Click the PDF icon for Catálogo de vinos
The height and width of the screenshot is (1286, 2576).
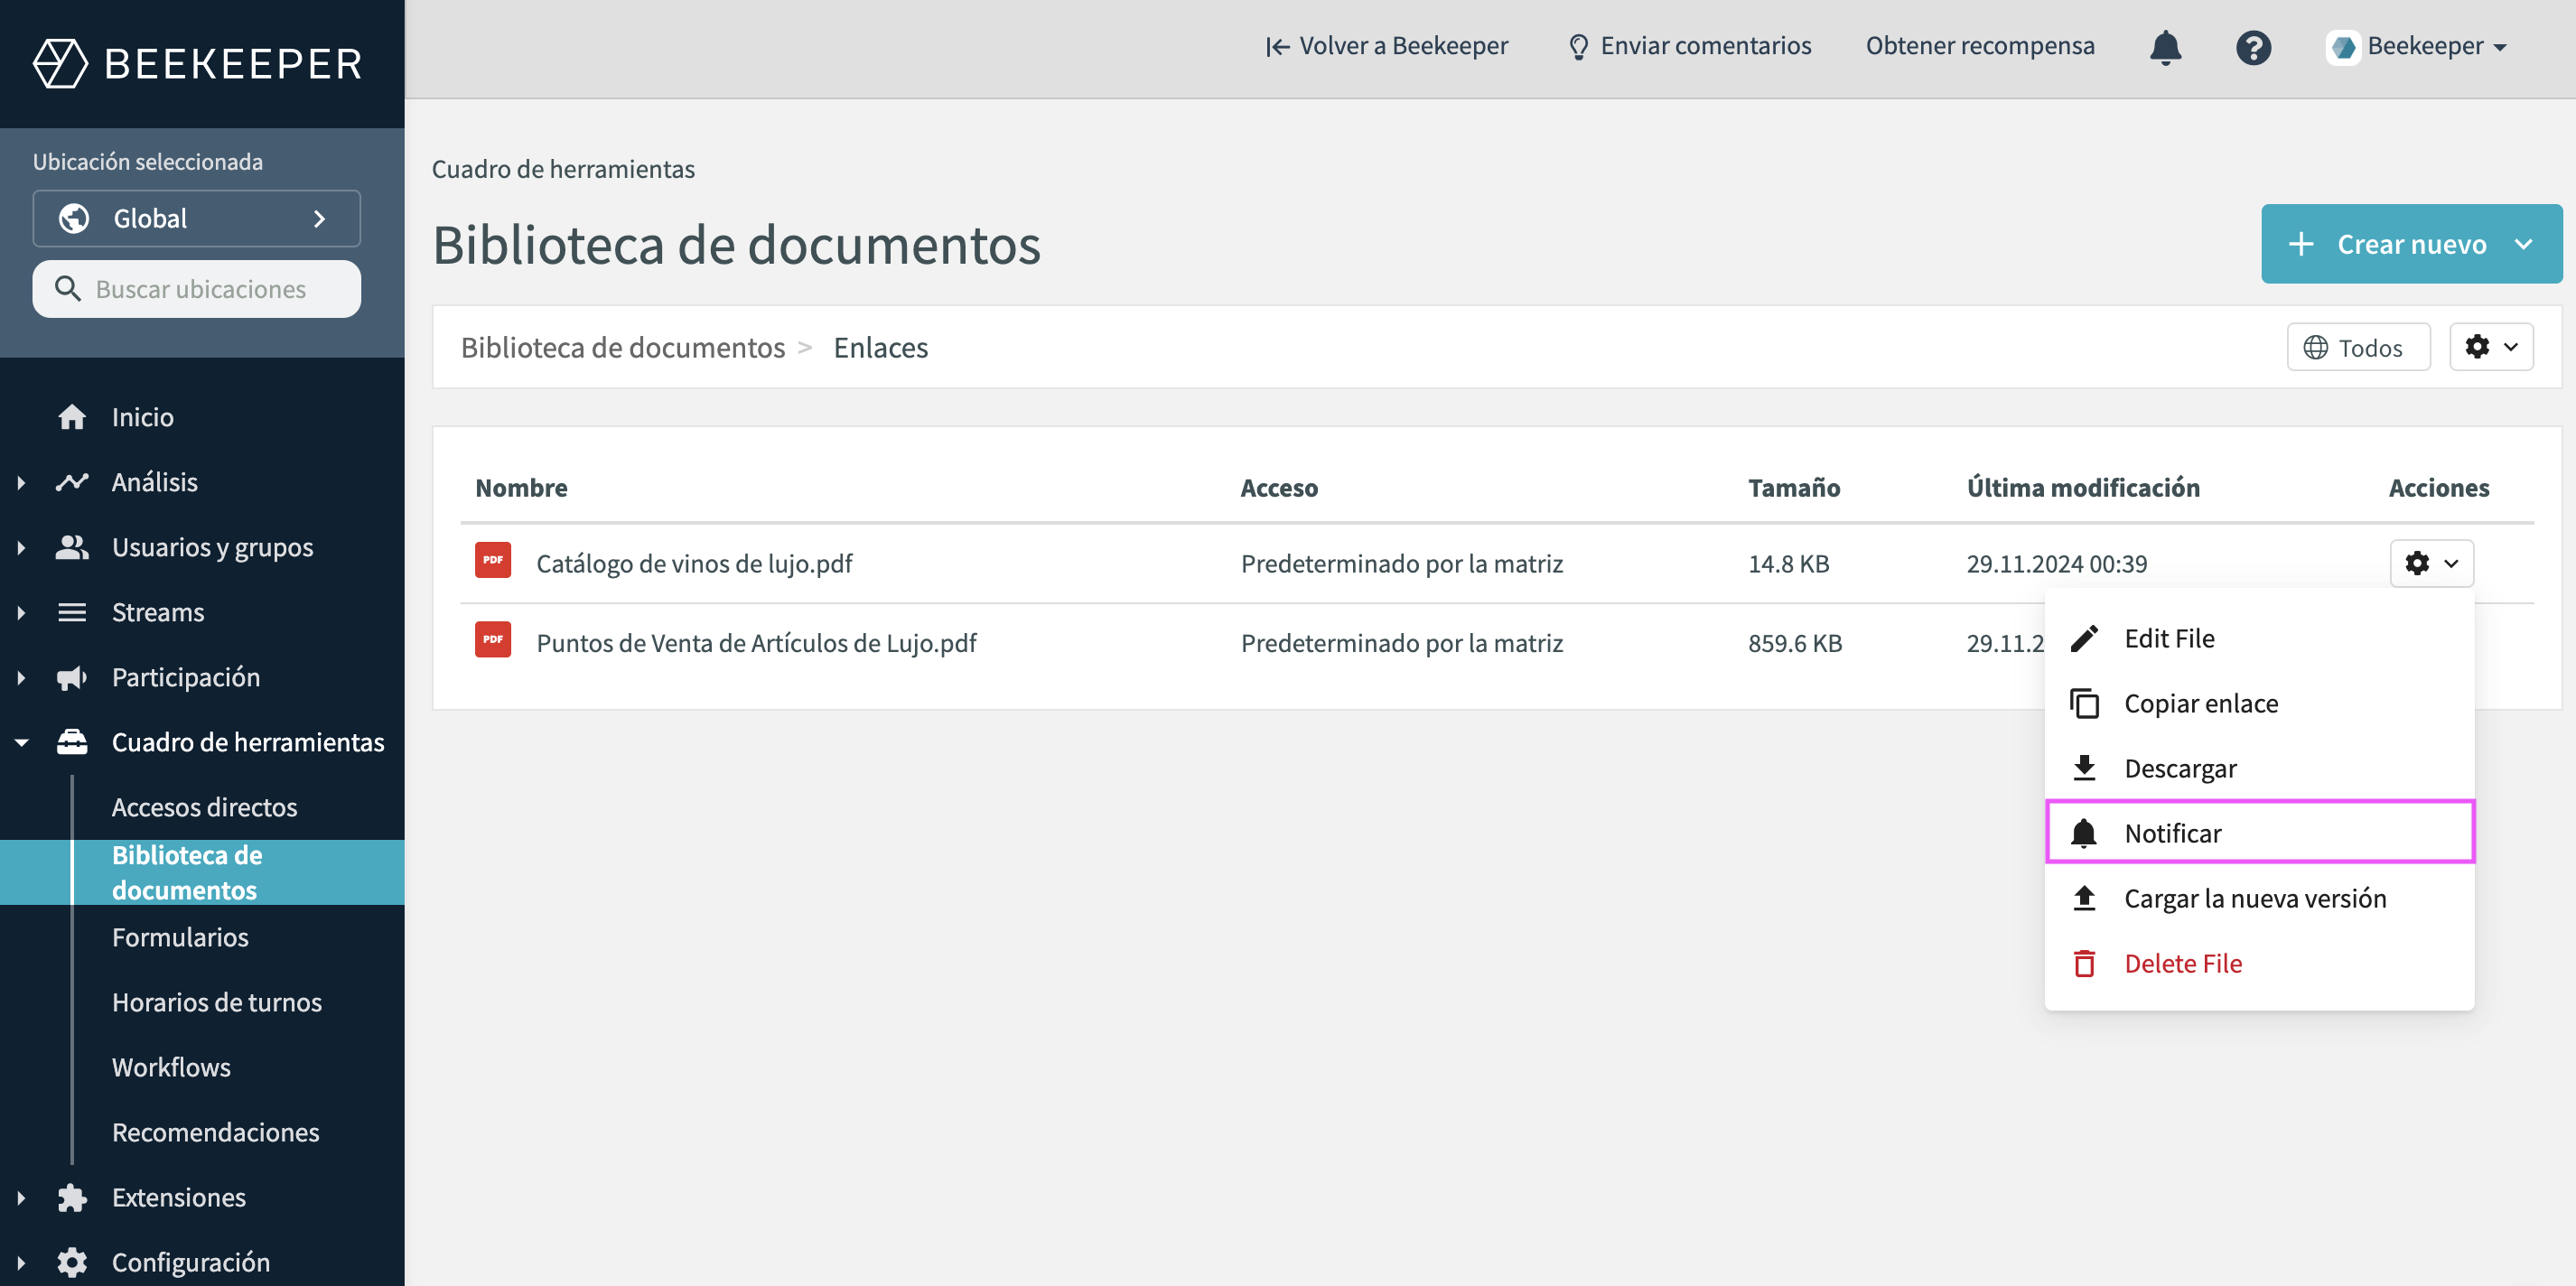tap(493, 560)
